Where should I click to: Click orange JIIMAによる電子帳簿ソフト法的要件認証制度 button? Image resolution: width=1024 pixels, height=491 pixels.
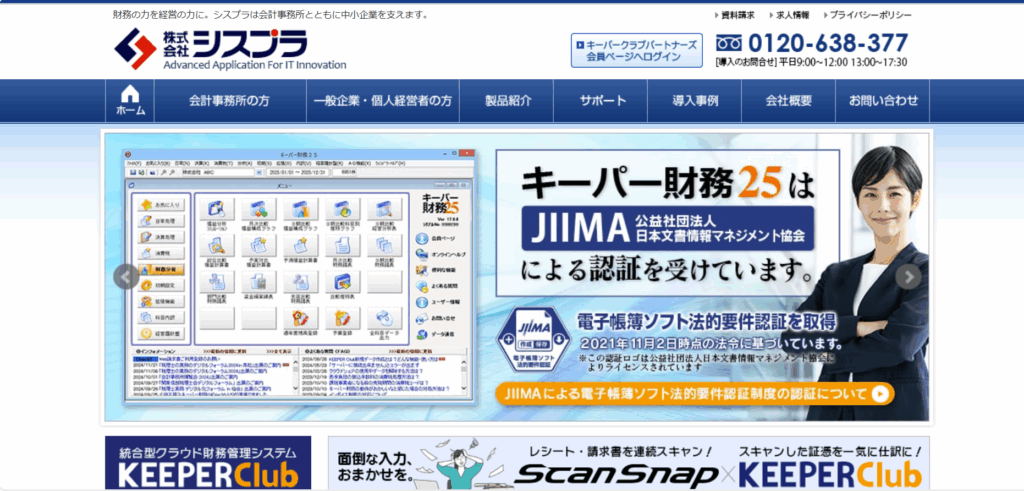pyautogui.click(x=694, y=394)
